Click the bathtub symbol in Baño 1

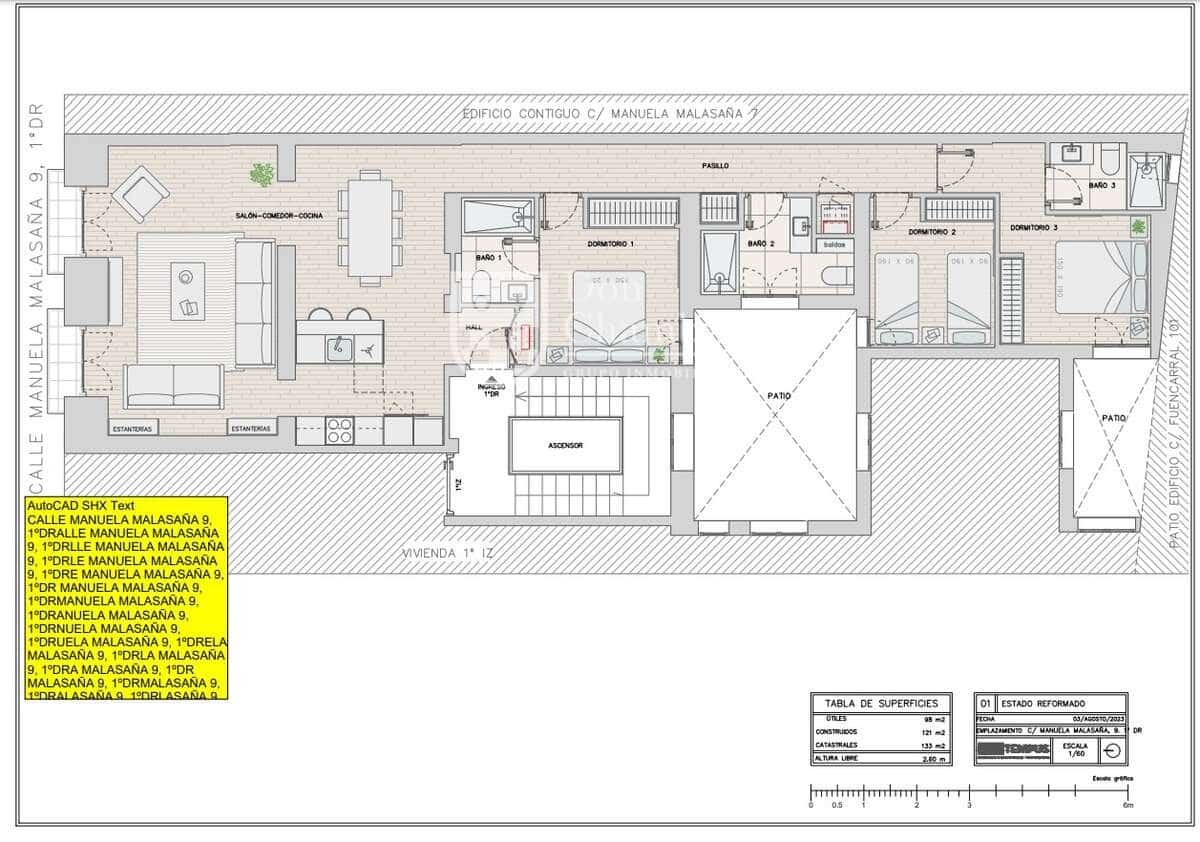point(497,216)
